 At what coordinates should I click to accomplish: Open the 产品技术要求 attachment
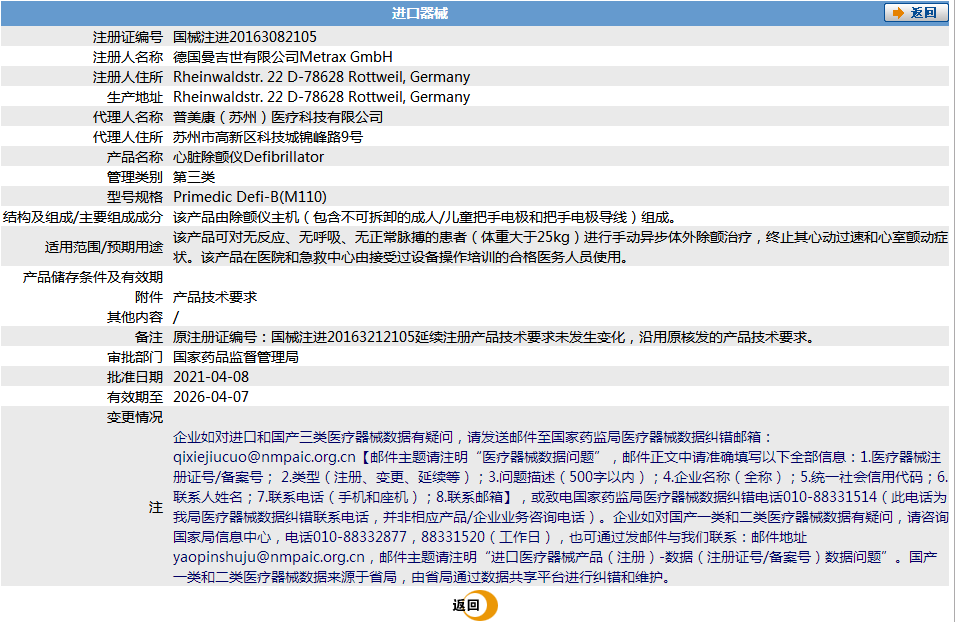coord(215,297)
